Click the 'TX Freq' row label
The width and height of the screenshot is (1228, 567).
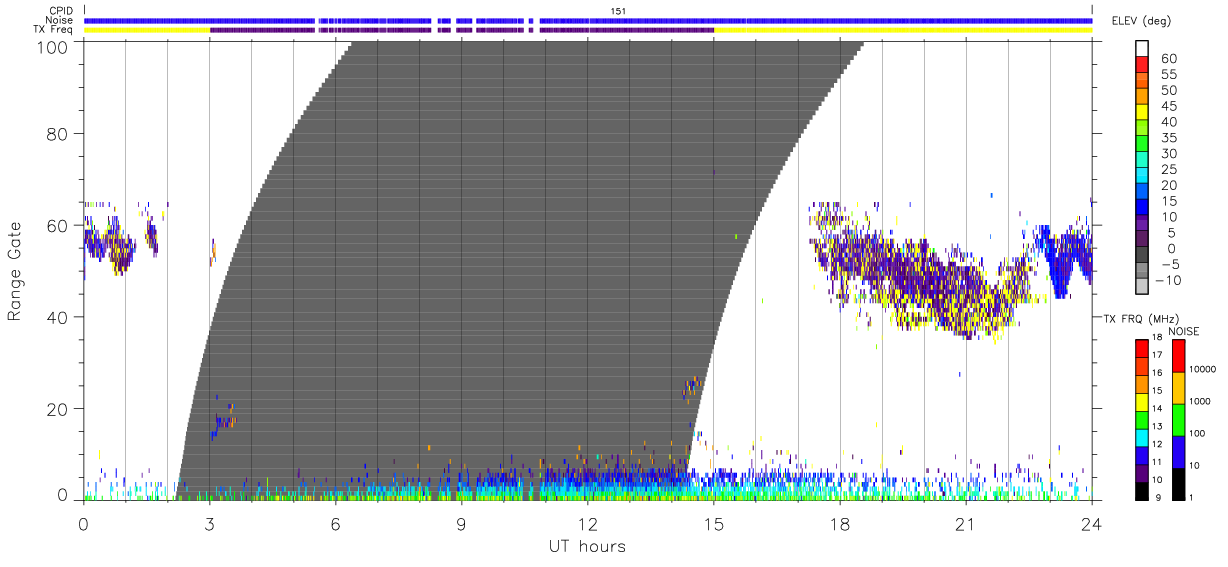[54, 30]
